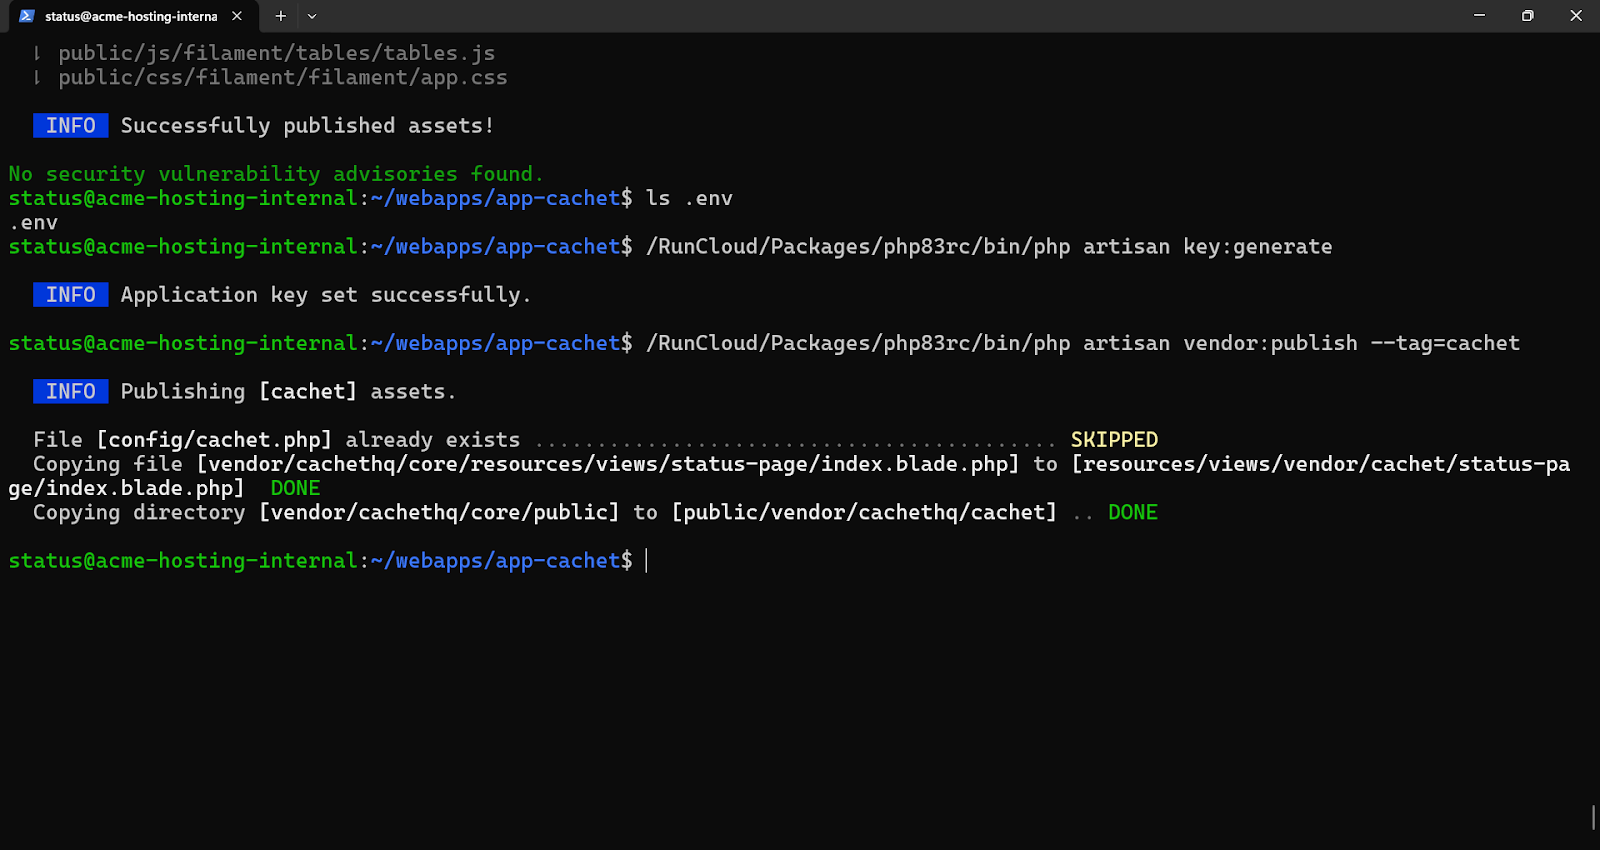1600x850 pixels.
Task: Select the status@acme-hosting-internal tab
Action: [130, 16]
